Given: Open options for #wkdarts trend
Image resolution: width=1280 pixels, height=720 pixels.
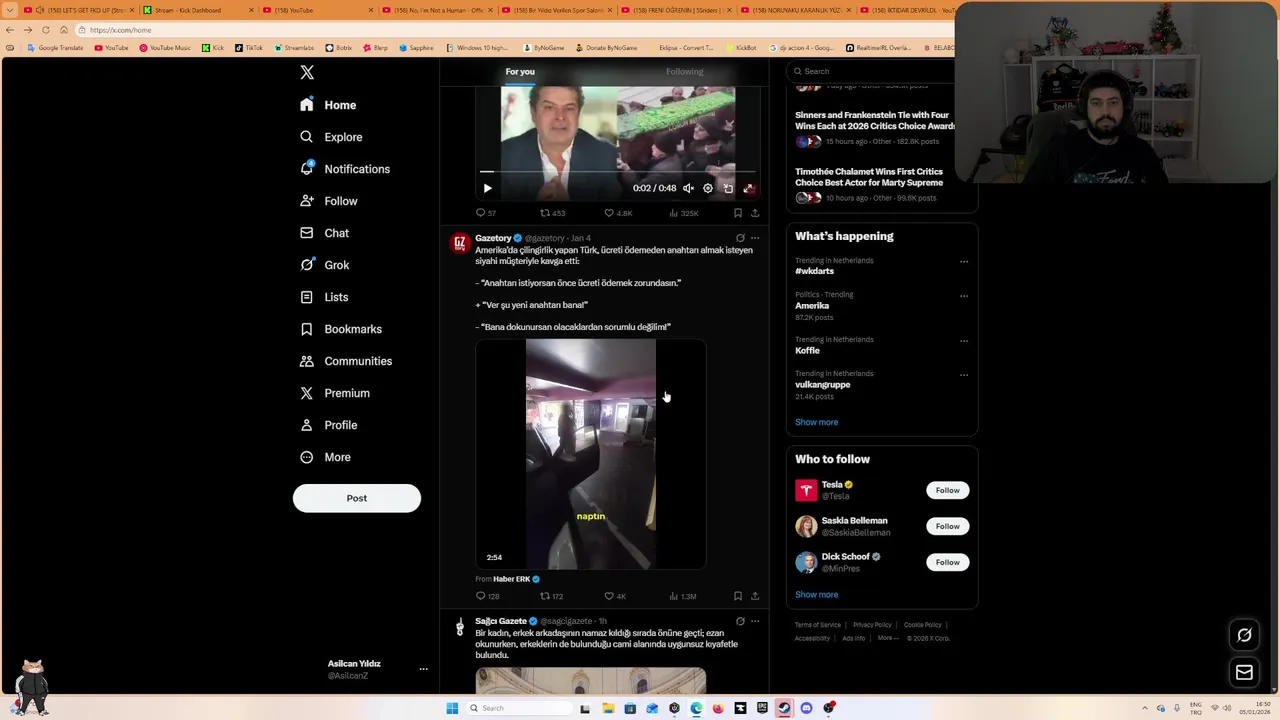Looking at the screenshot, I should point(964,262).
